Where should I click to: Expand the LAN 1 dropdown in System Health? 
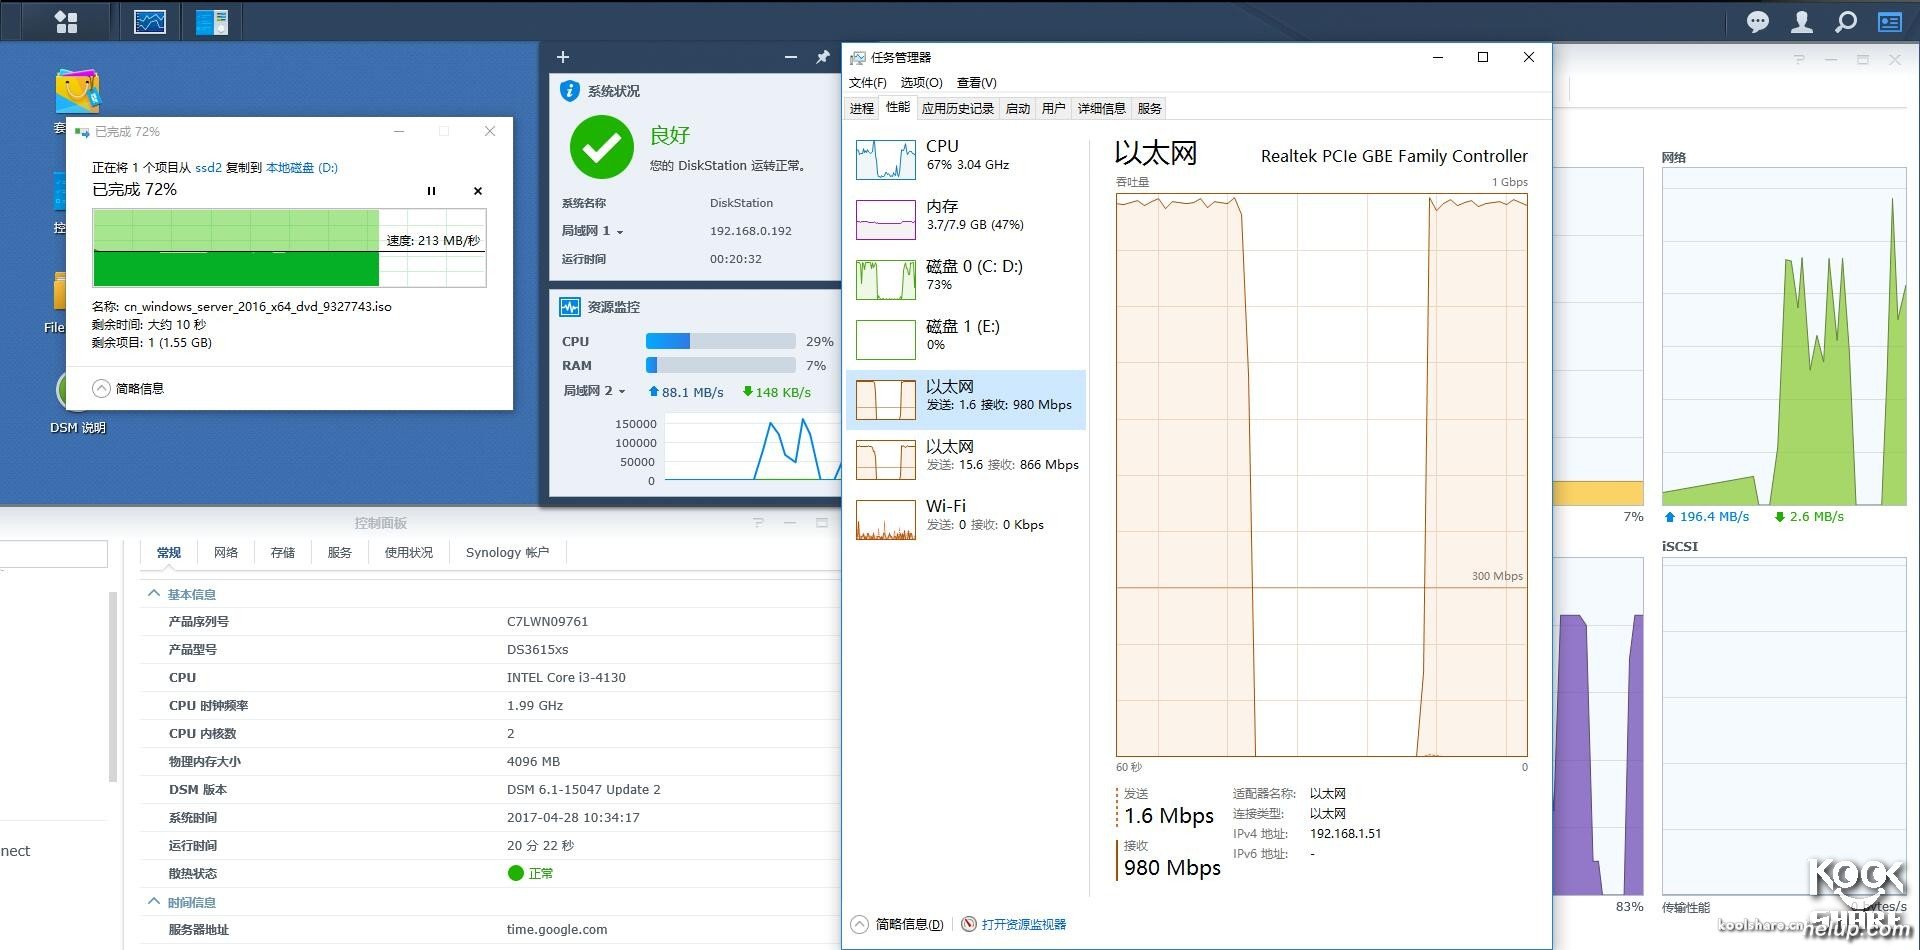[620, 232]
